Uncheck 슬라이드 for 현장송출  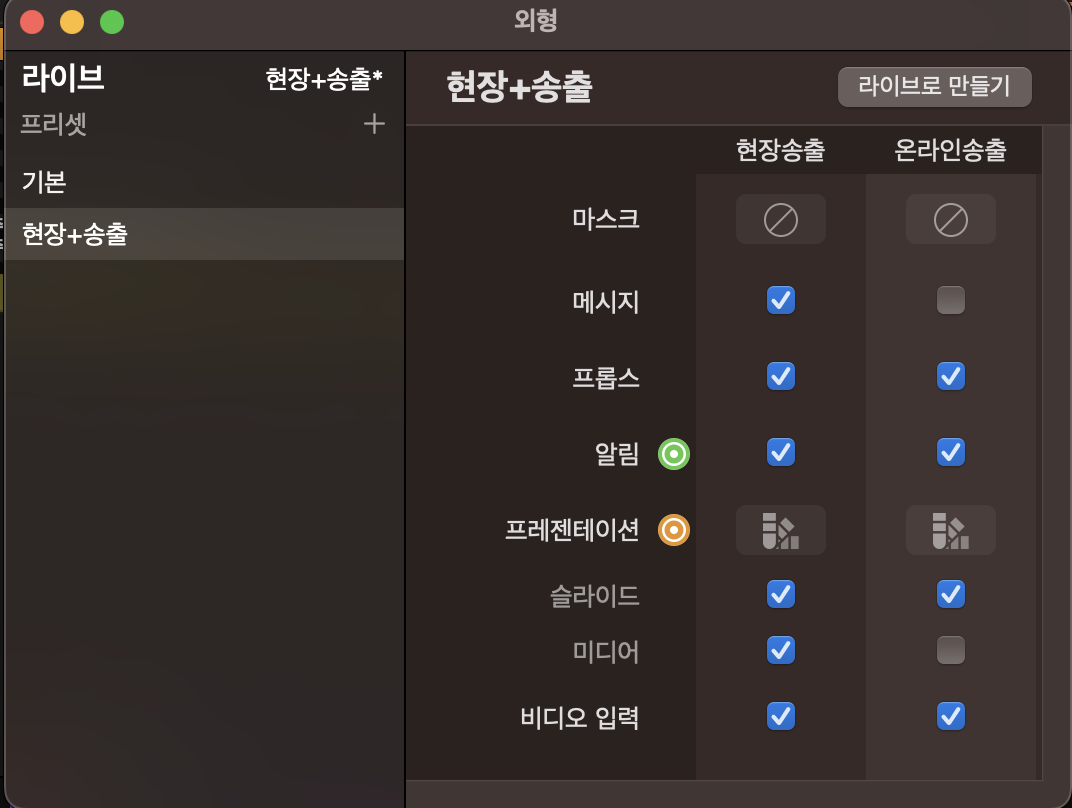point(781,594)
